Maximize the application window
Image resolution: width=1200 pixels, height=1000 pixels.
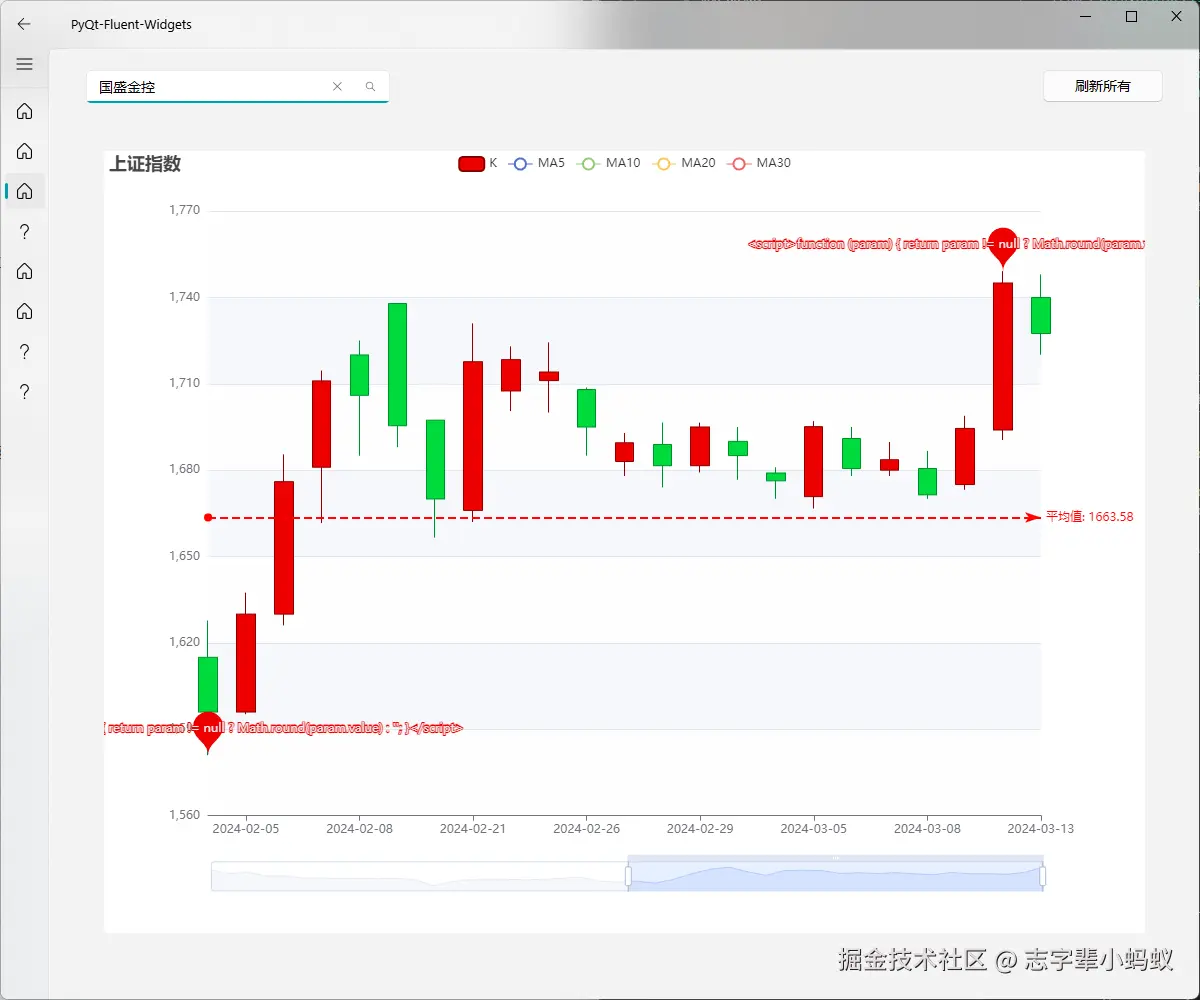pos(1131,17)
